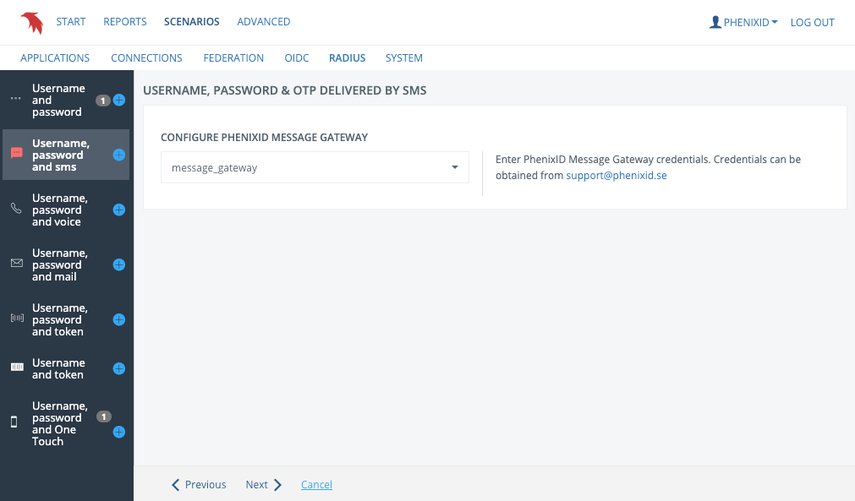Viewport: 855px width, 501px height.
Task: Switch to the OIDC tab
Action: tap(297, 58)
